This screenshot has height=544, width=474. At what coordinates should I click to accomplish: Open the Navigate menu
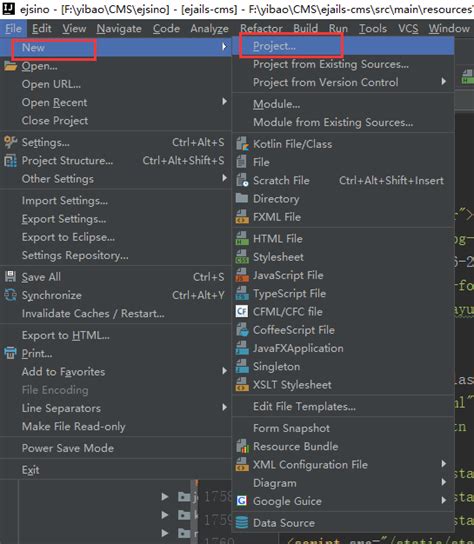pyautogui.click(x=119, y=28)
